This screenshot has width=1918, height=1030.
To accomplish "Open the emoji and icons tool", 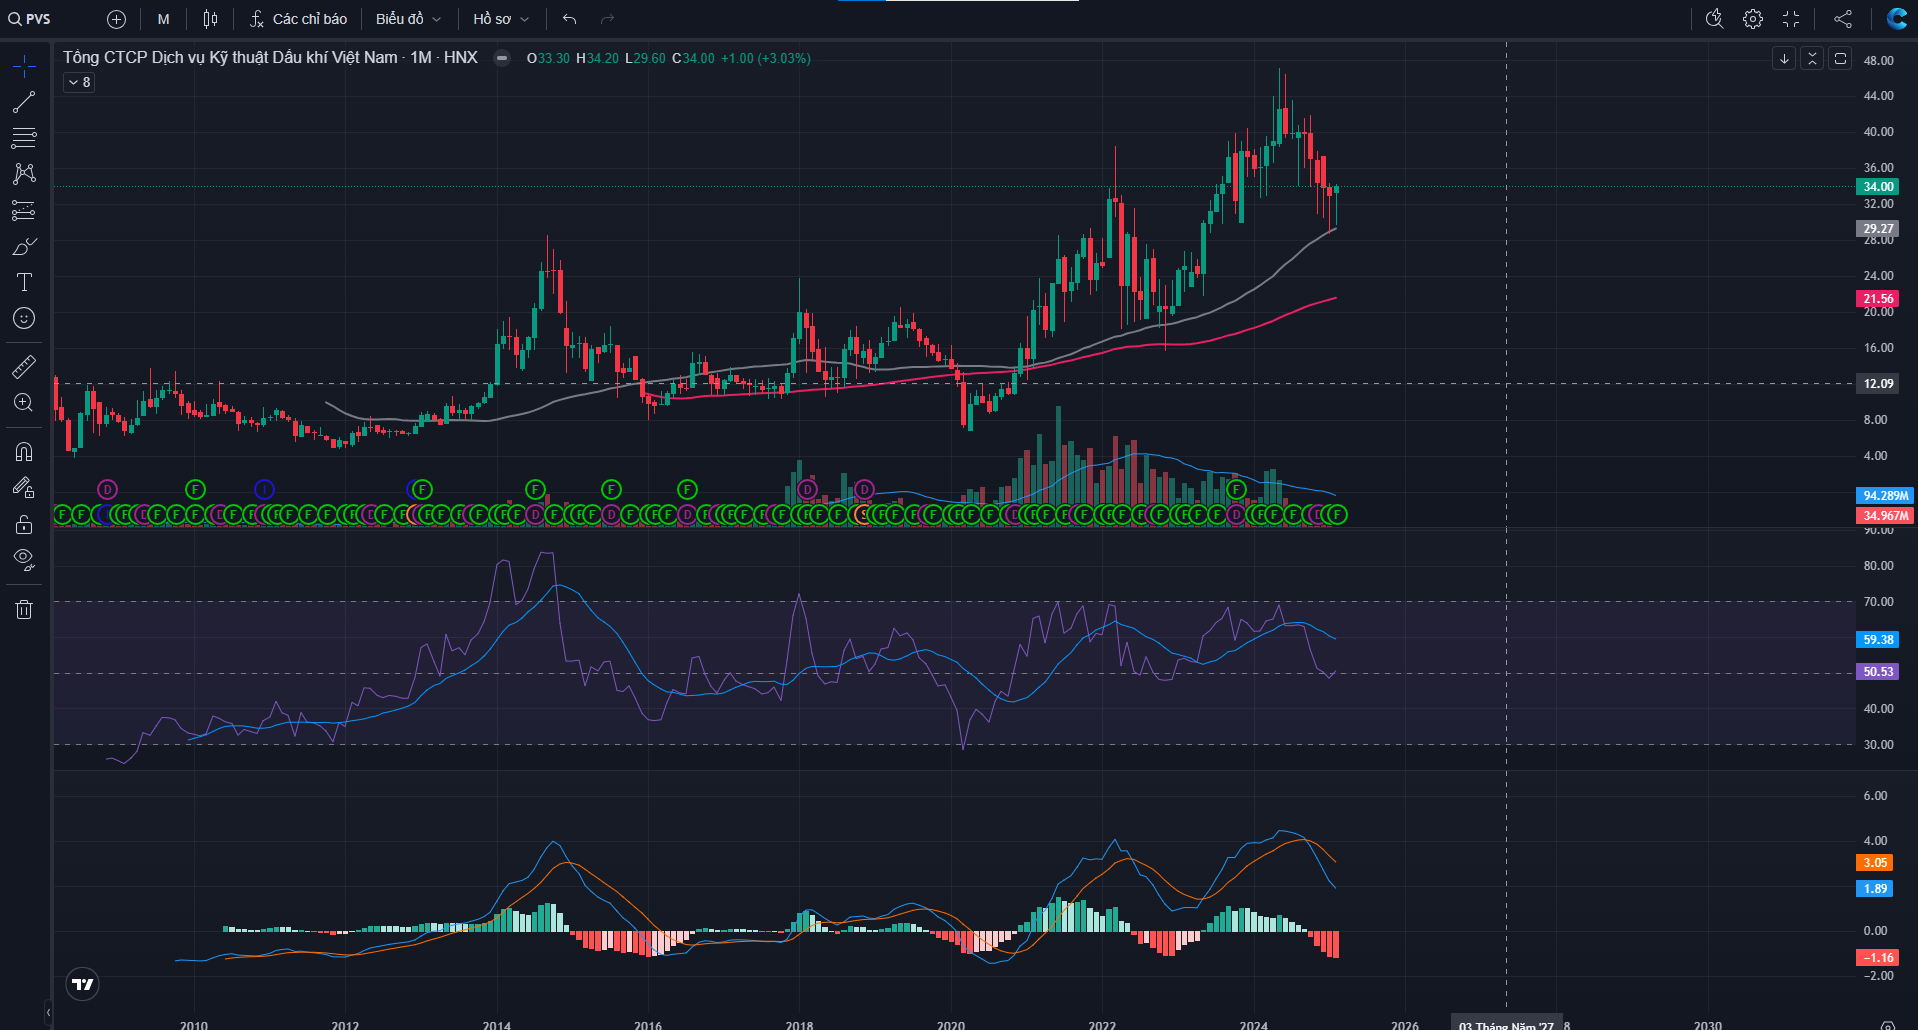I will (x=24, y=318).
